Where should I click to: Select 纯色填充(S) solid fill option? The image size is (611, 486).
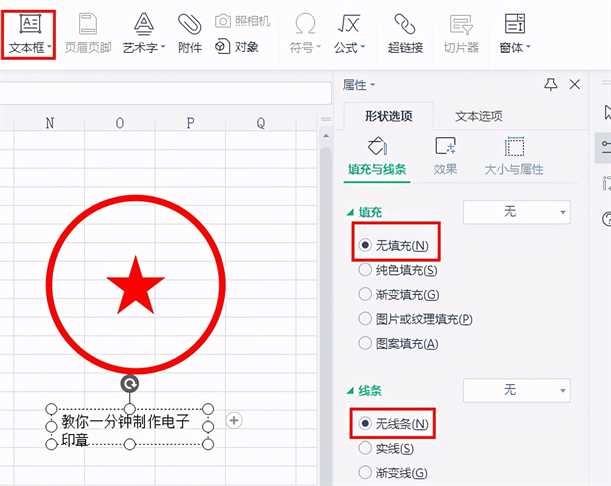[x=398, y=269]
